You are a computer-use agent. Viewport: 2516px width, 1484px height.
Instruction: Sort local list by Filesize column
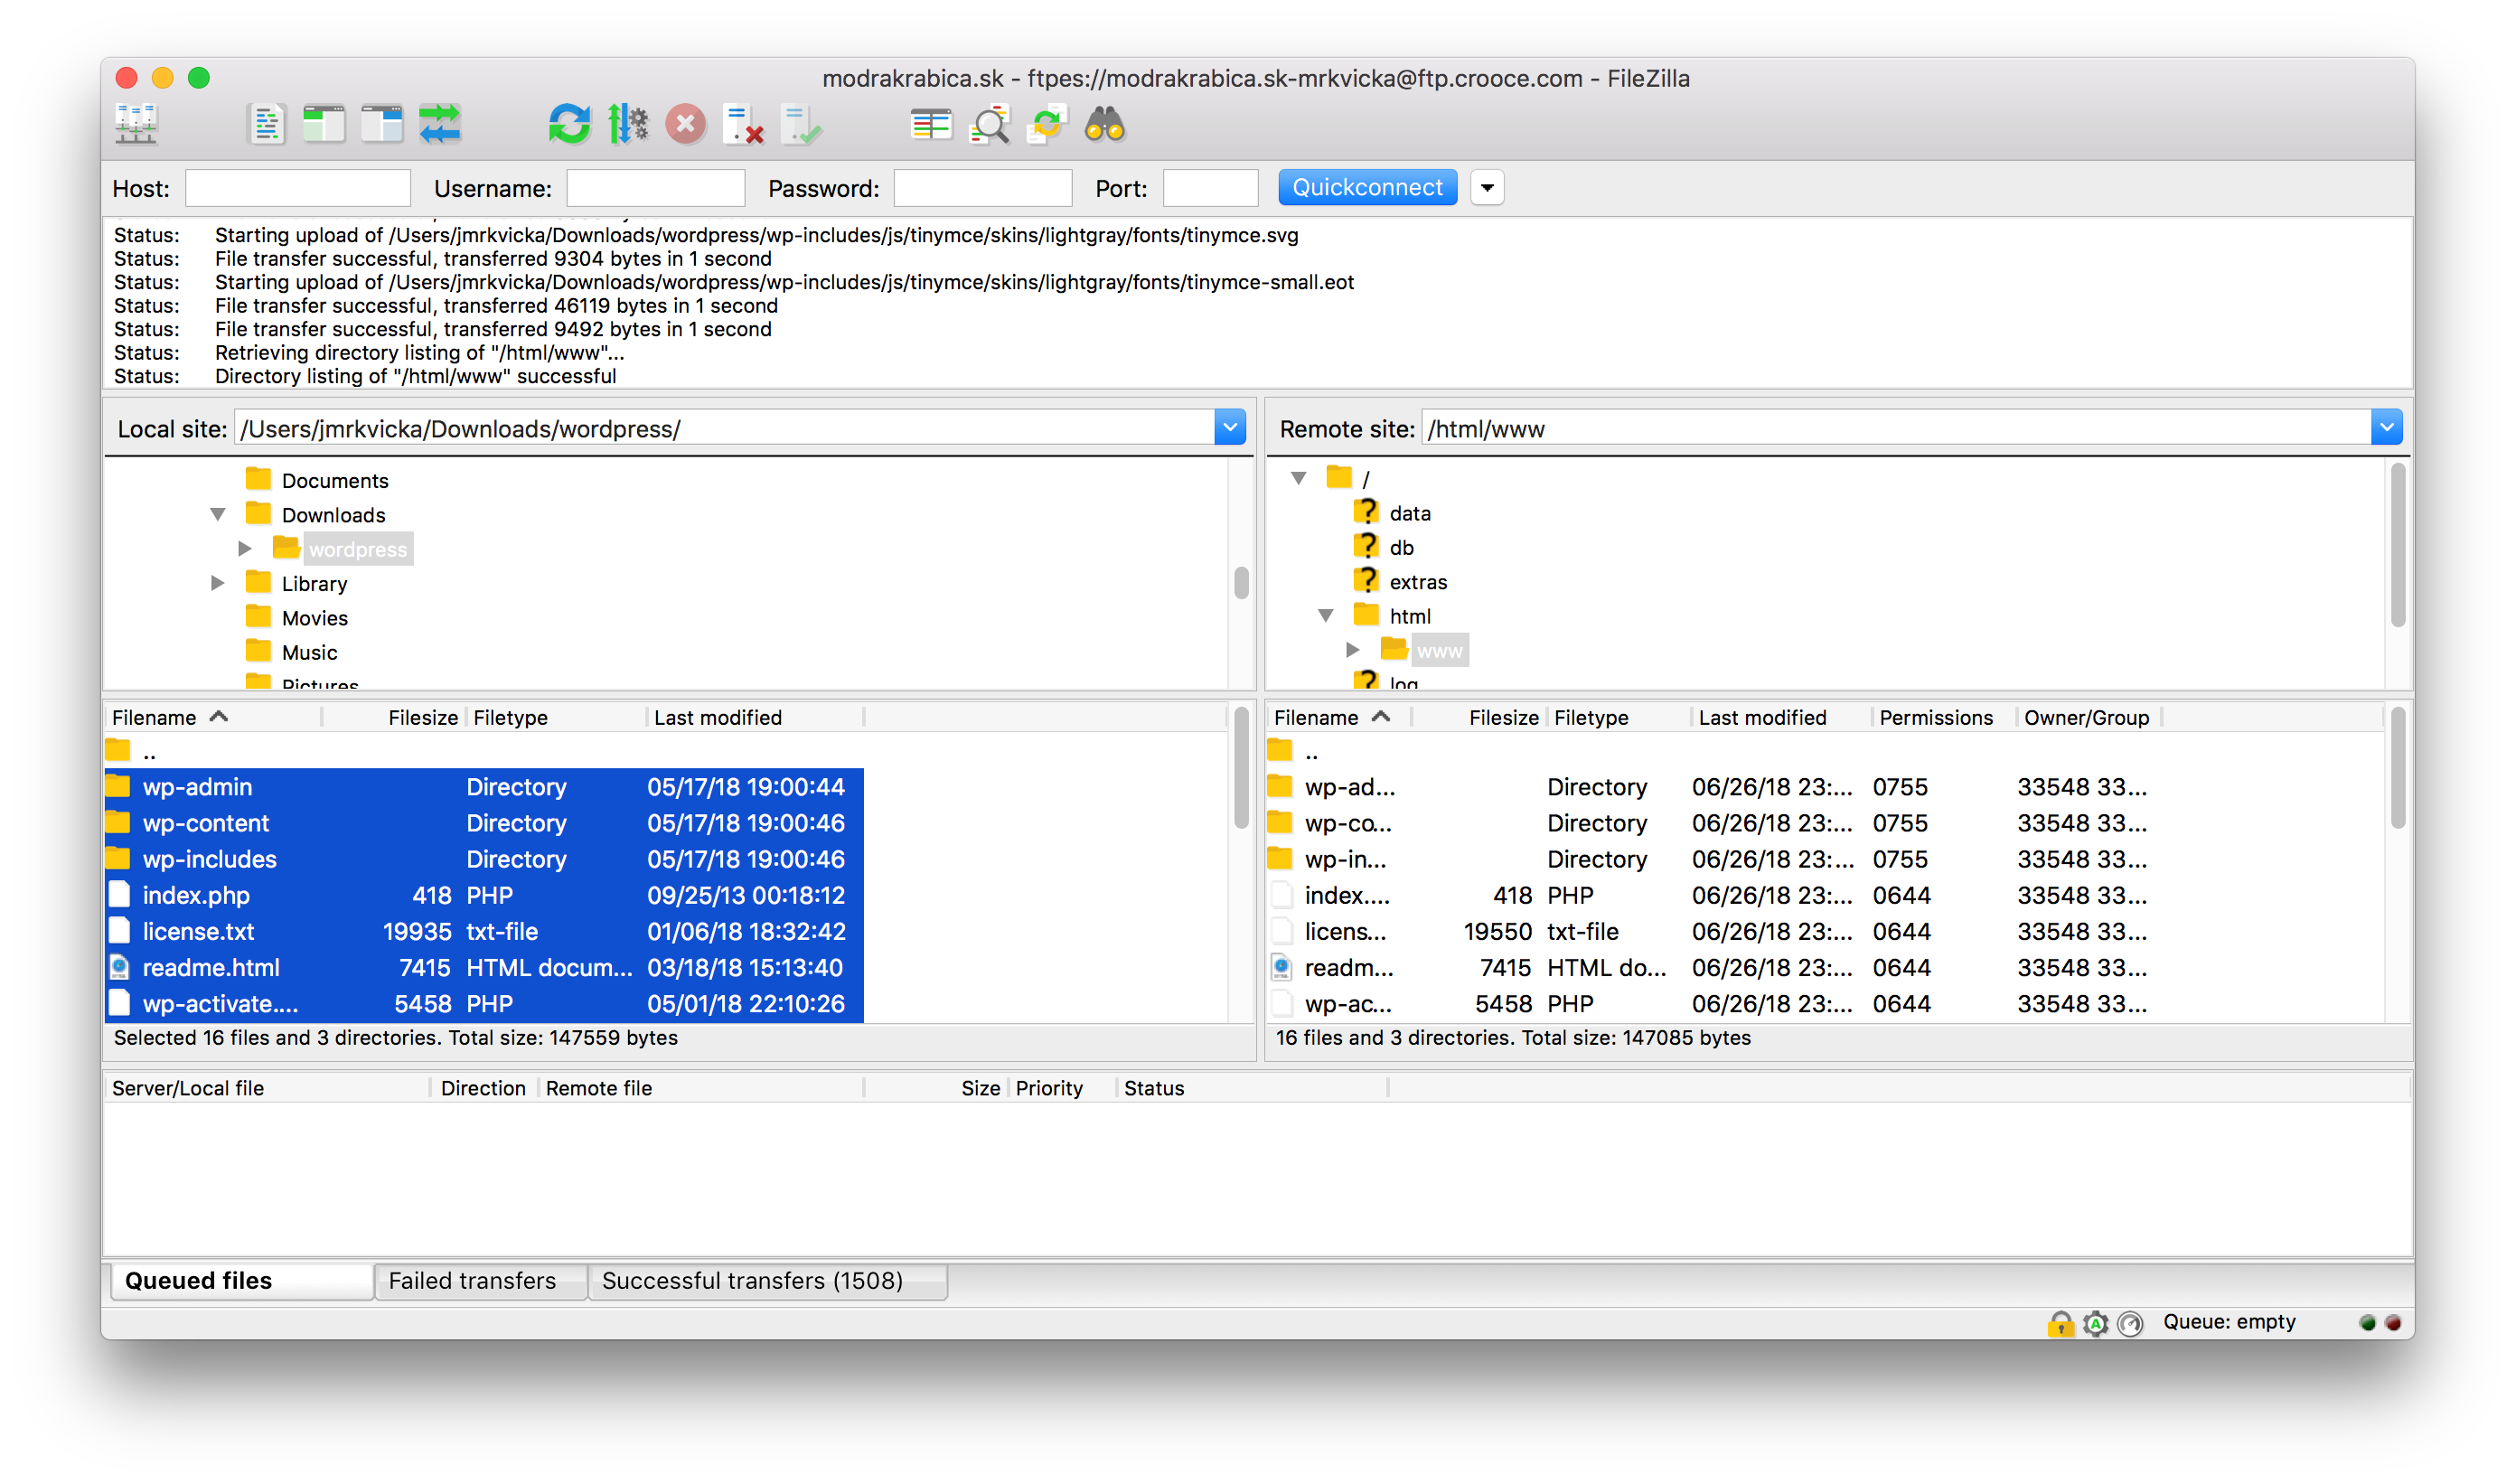coord(395,717)
